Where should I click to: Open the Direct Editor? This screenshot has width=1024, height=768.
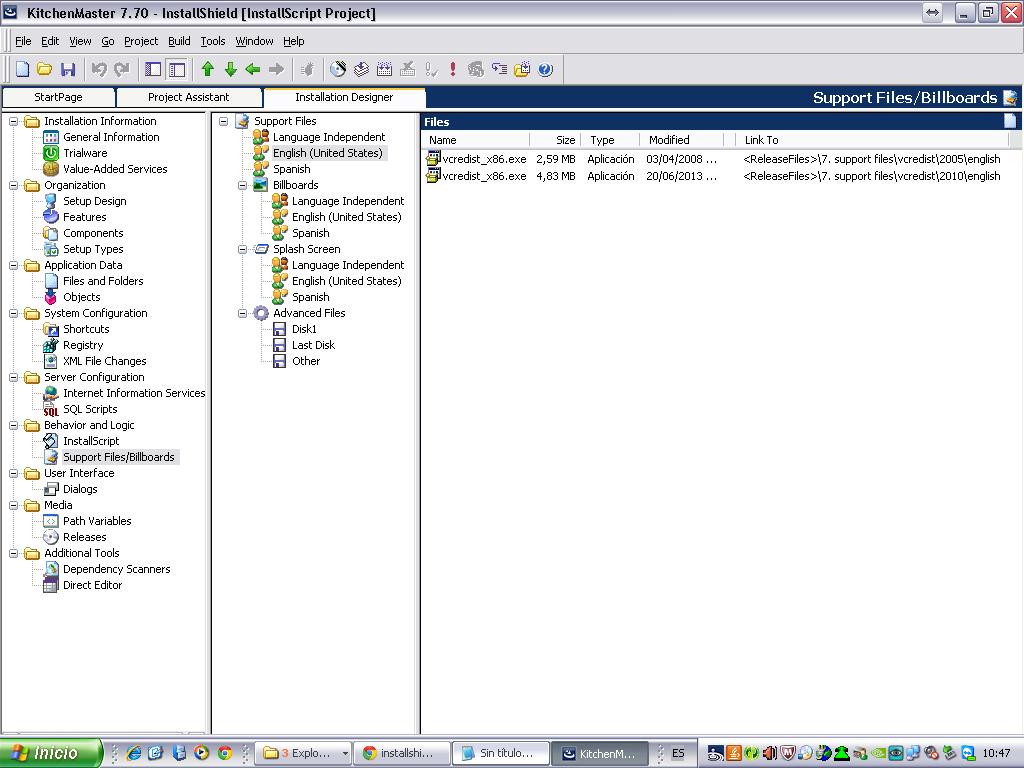92,585
